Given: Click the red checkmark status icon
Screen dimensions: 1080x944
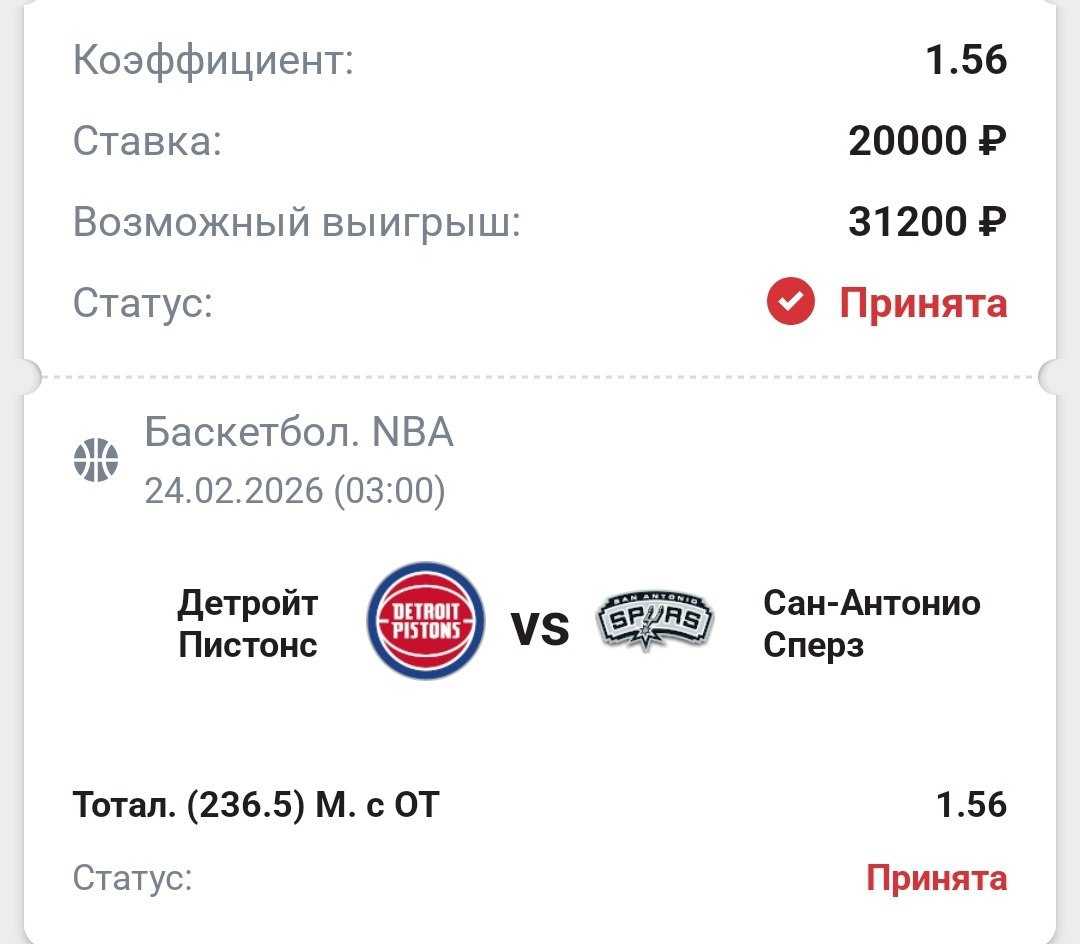Looking at the screenshot, I should tap(790, 302).
